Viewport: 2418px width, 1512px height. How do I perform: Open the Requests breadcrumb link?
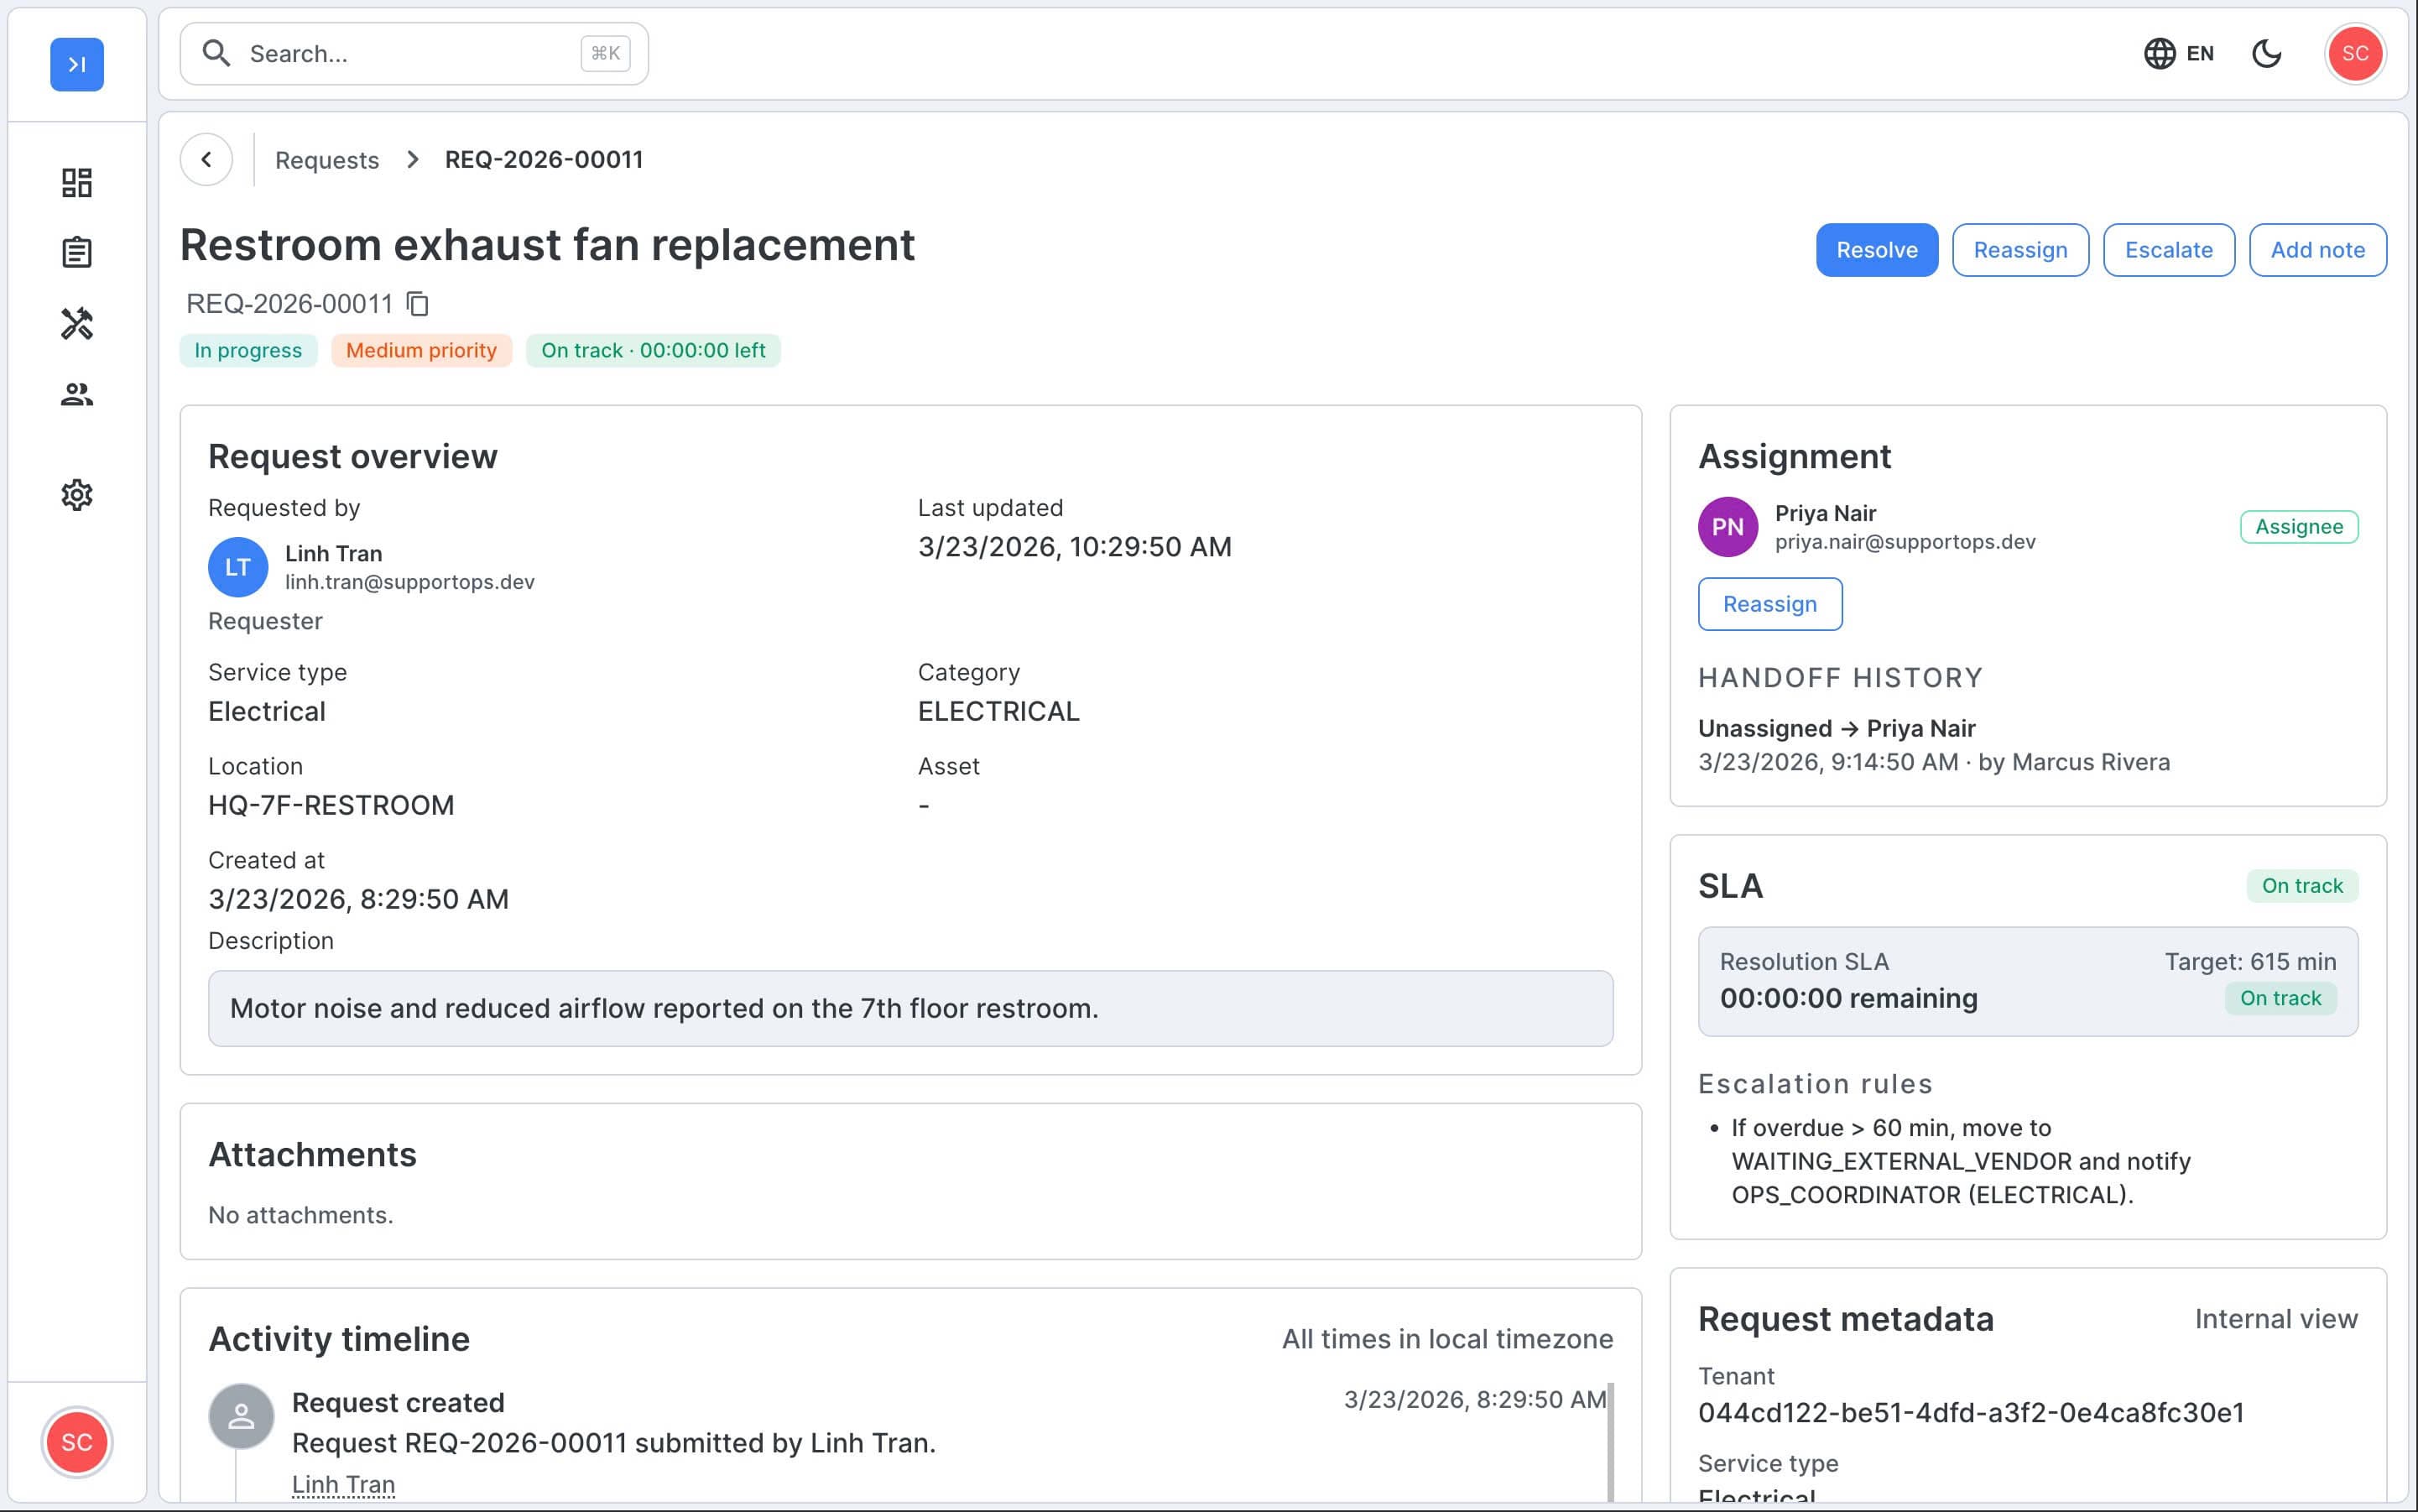click(327, 160)
